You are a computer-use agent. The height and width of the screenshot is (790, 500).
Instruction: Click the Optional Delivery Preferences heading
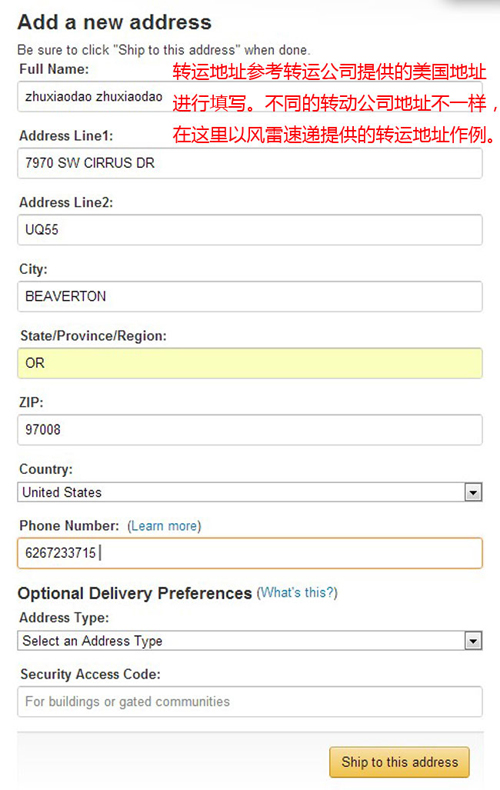click(x=135, y=594)
